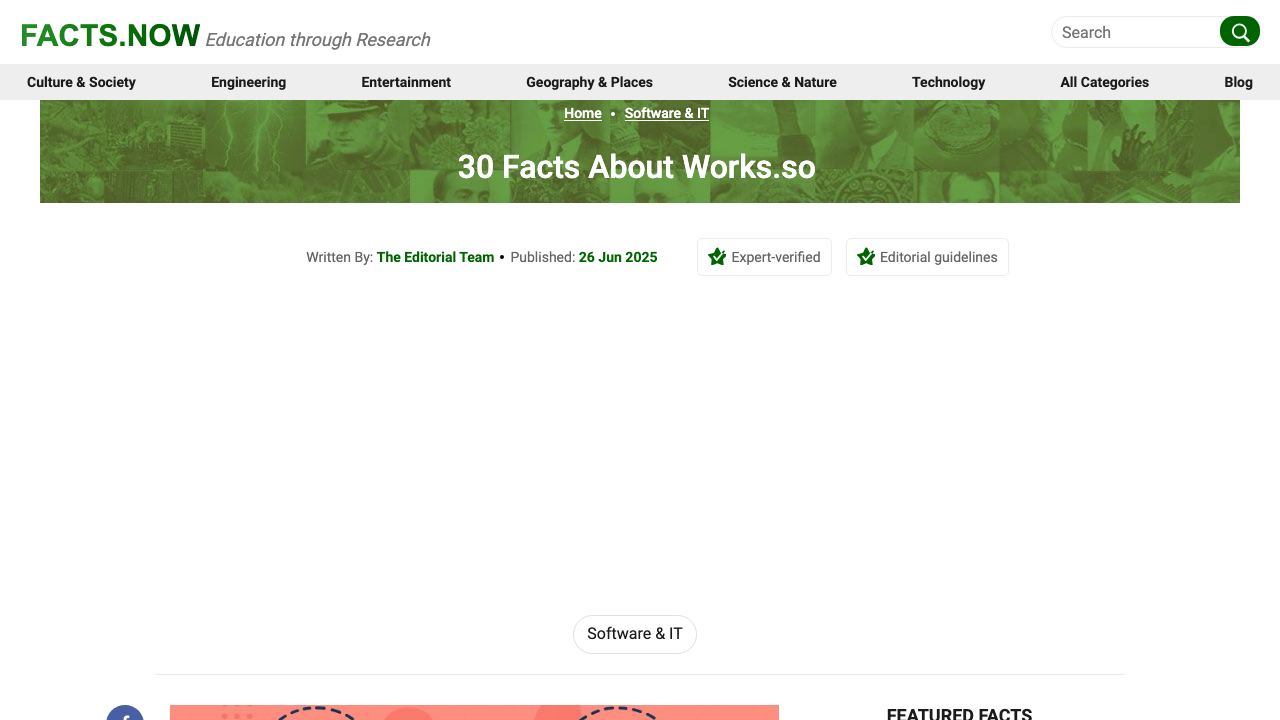The image size is (1280, 720).
Task: Focus the Search input field
Action: click(1136, 32)
